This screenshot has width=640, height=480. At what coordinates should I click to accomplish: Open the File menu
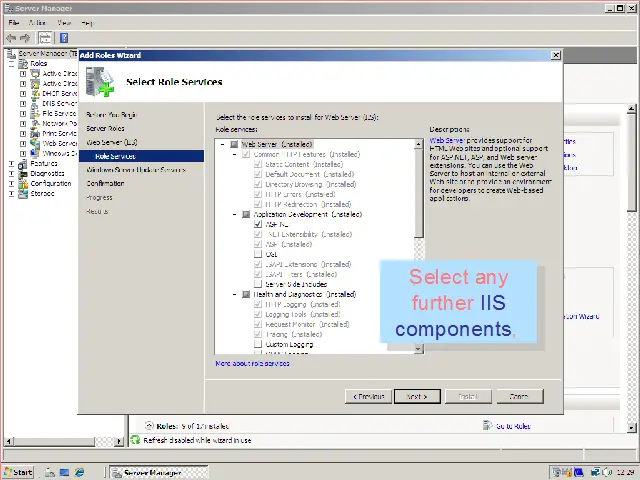(14, 23)
